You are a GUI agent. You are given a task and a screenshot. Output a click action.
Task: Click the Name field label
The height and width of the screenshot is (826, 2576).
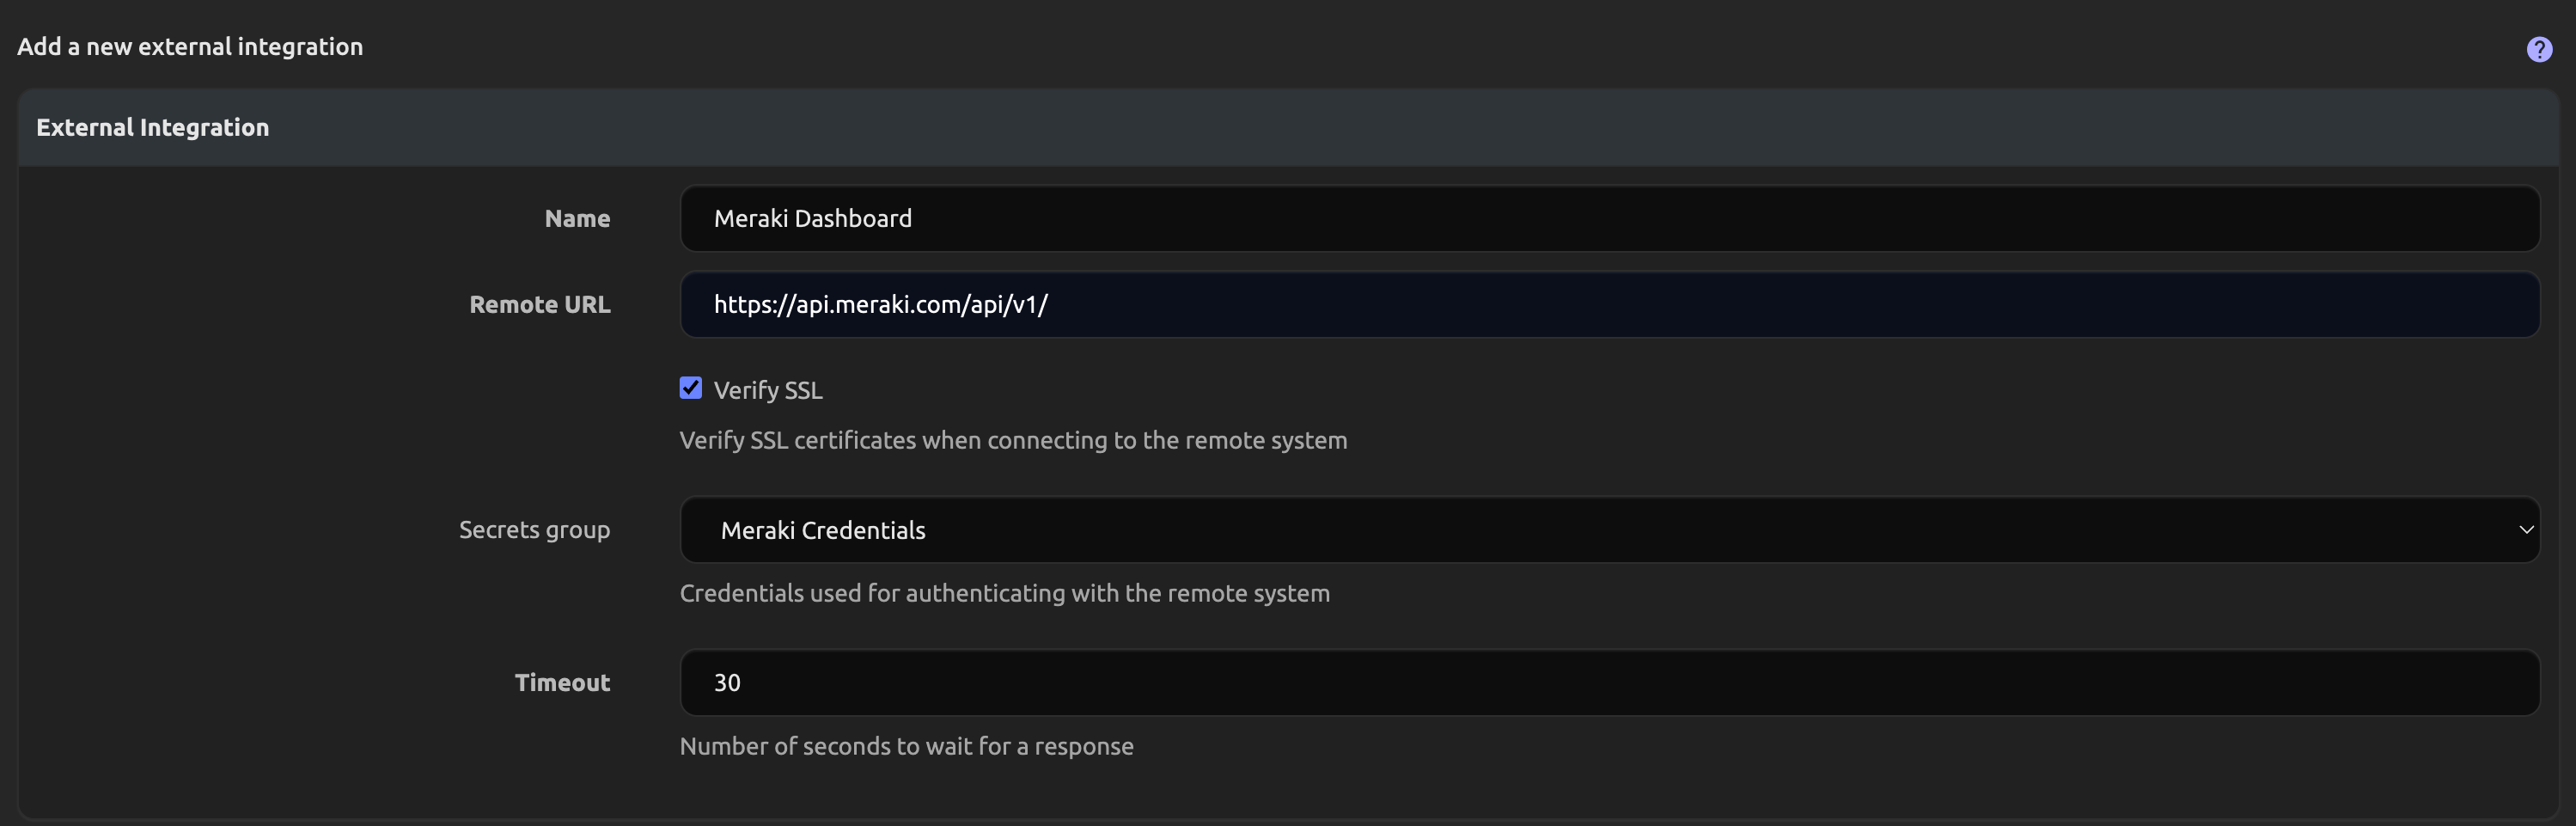[x=577, y=218]
